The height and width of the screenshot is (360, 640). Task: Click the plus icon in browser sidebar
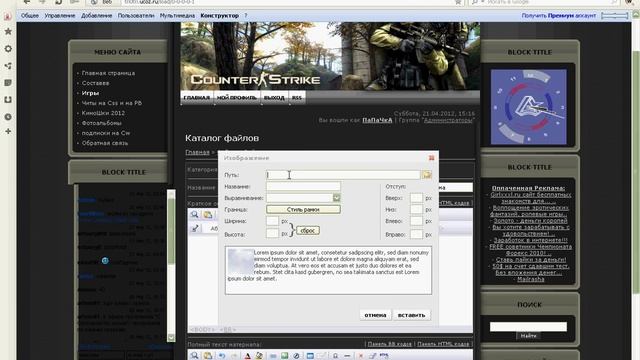click(8, 131)
